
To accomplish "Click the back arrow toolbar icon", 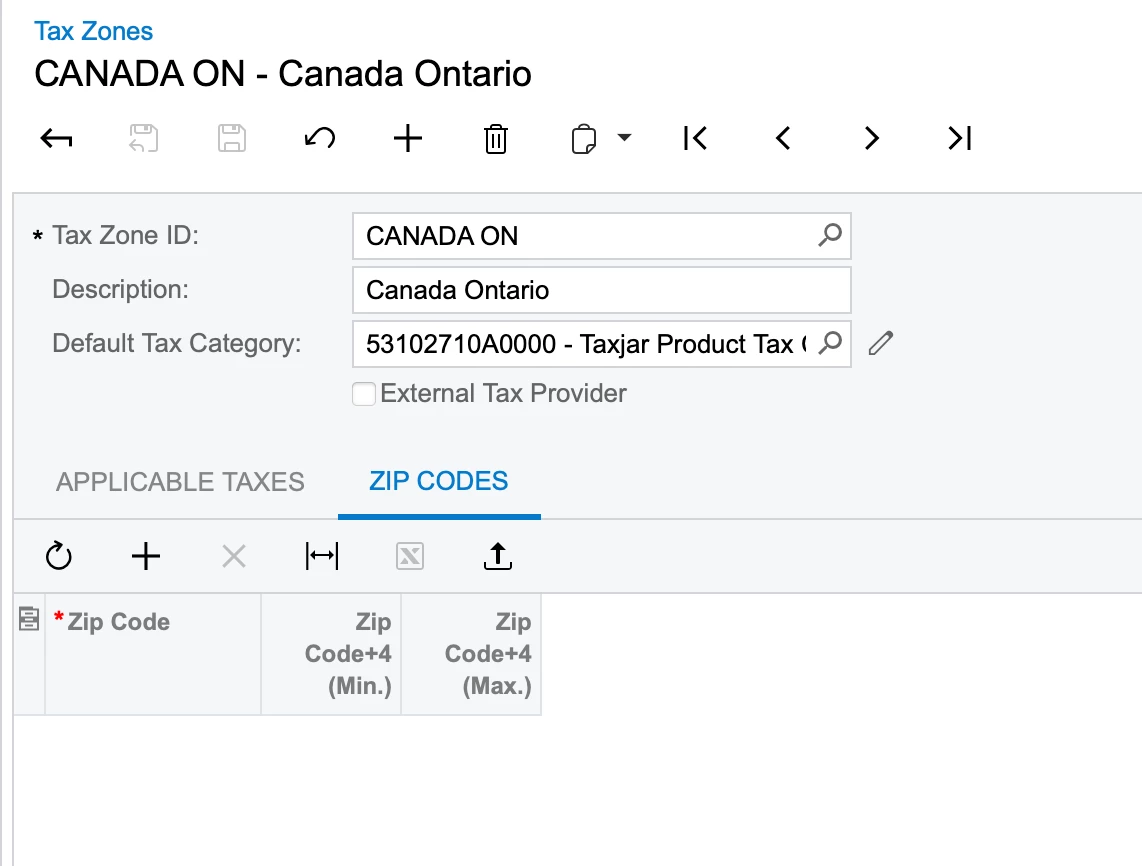I will [x=56, y=139].
